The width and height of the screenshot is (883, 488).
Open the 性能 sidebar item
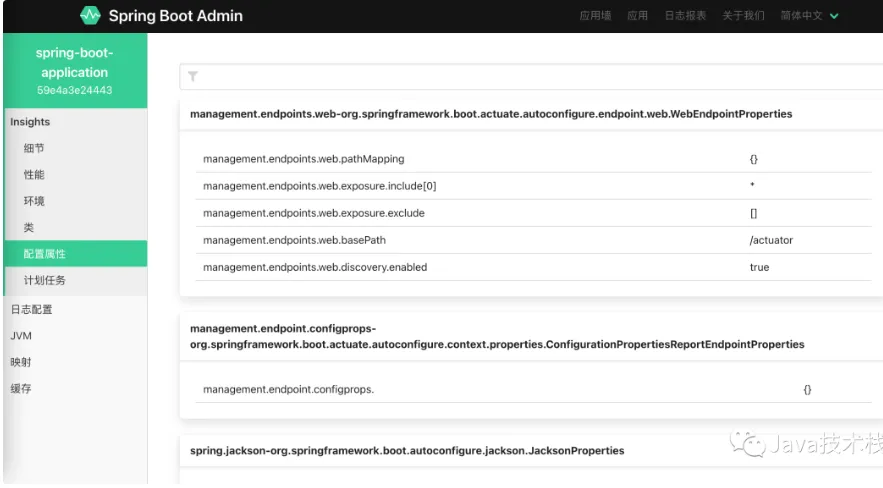(34, 175)
